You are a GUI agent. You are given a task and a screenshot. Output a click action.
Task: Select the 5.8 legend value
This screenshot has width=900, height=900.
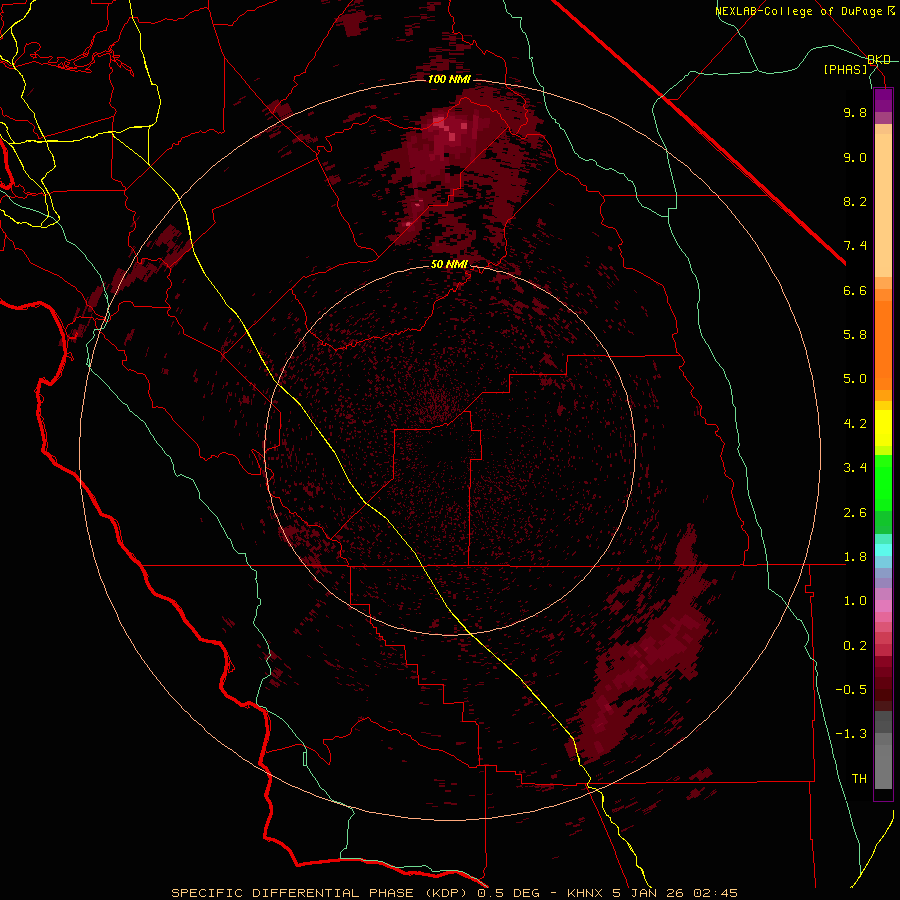855,335
